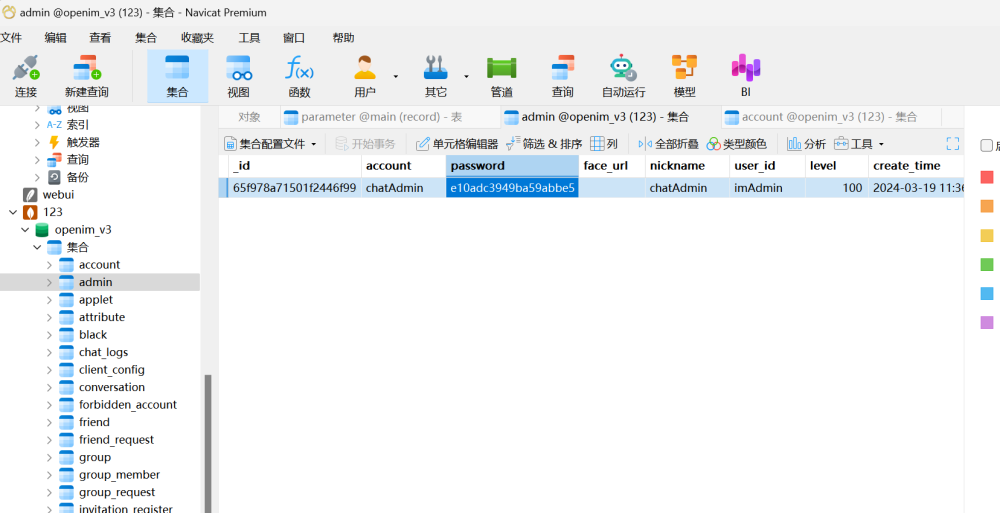Click the Model (模型) toolbar icon
This screenshot has height=513, width=1000.
click(684, 77)
